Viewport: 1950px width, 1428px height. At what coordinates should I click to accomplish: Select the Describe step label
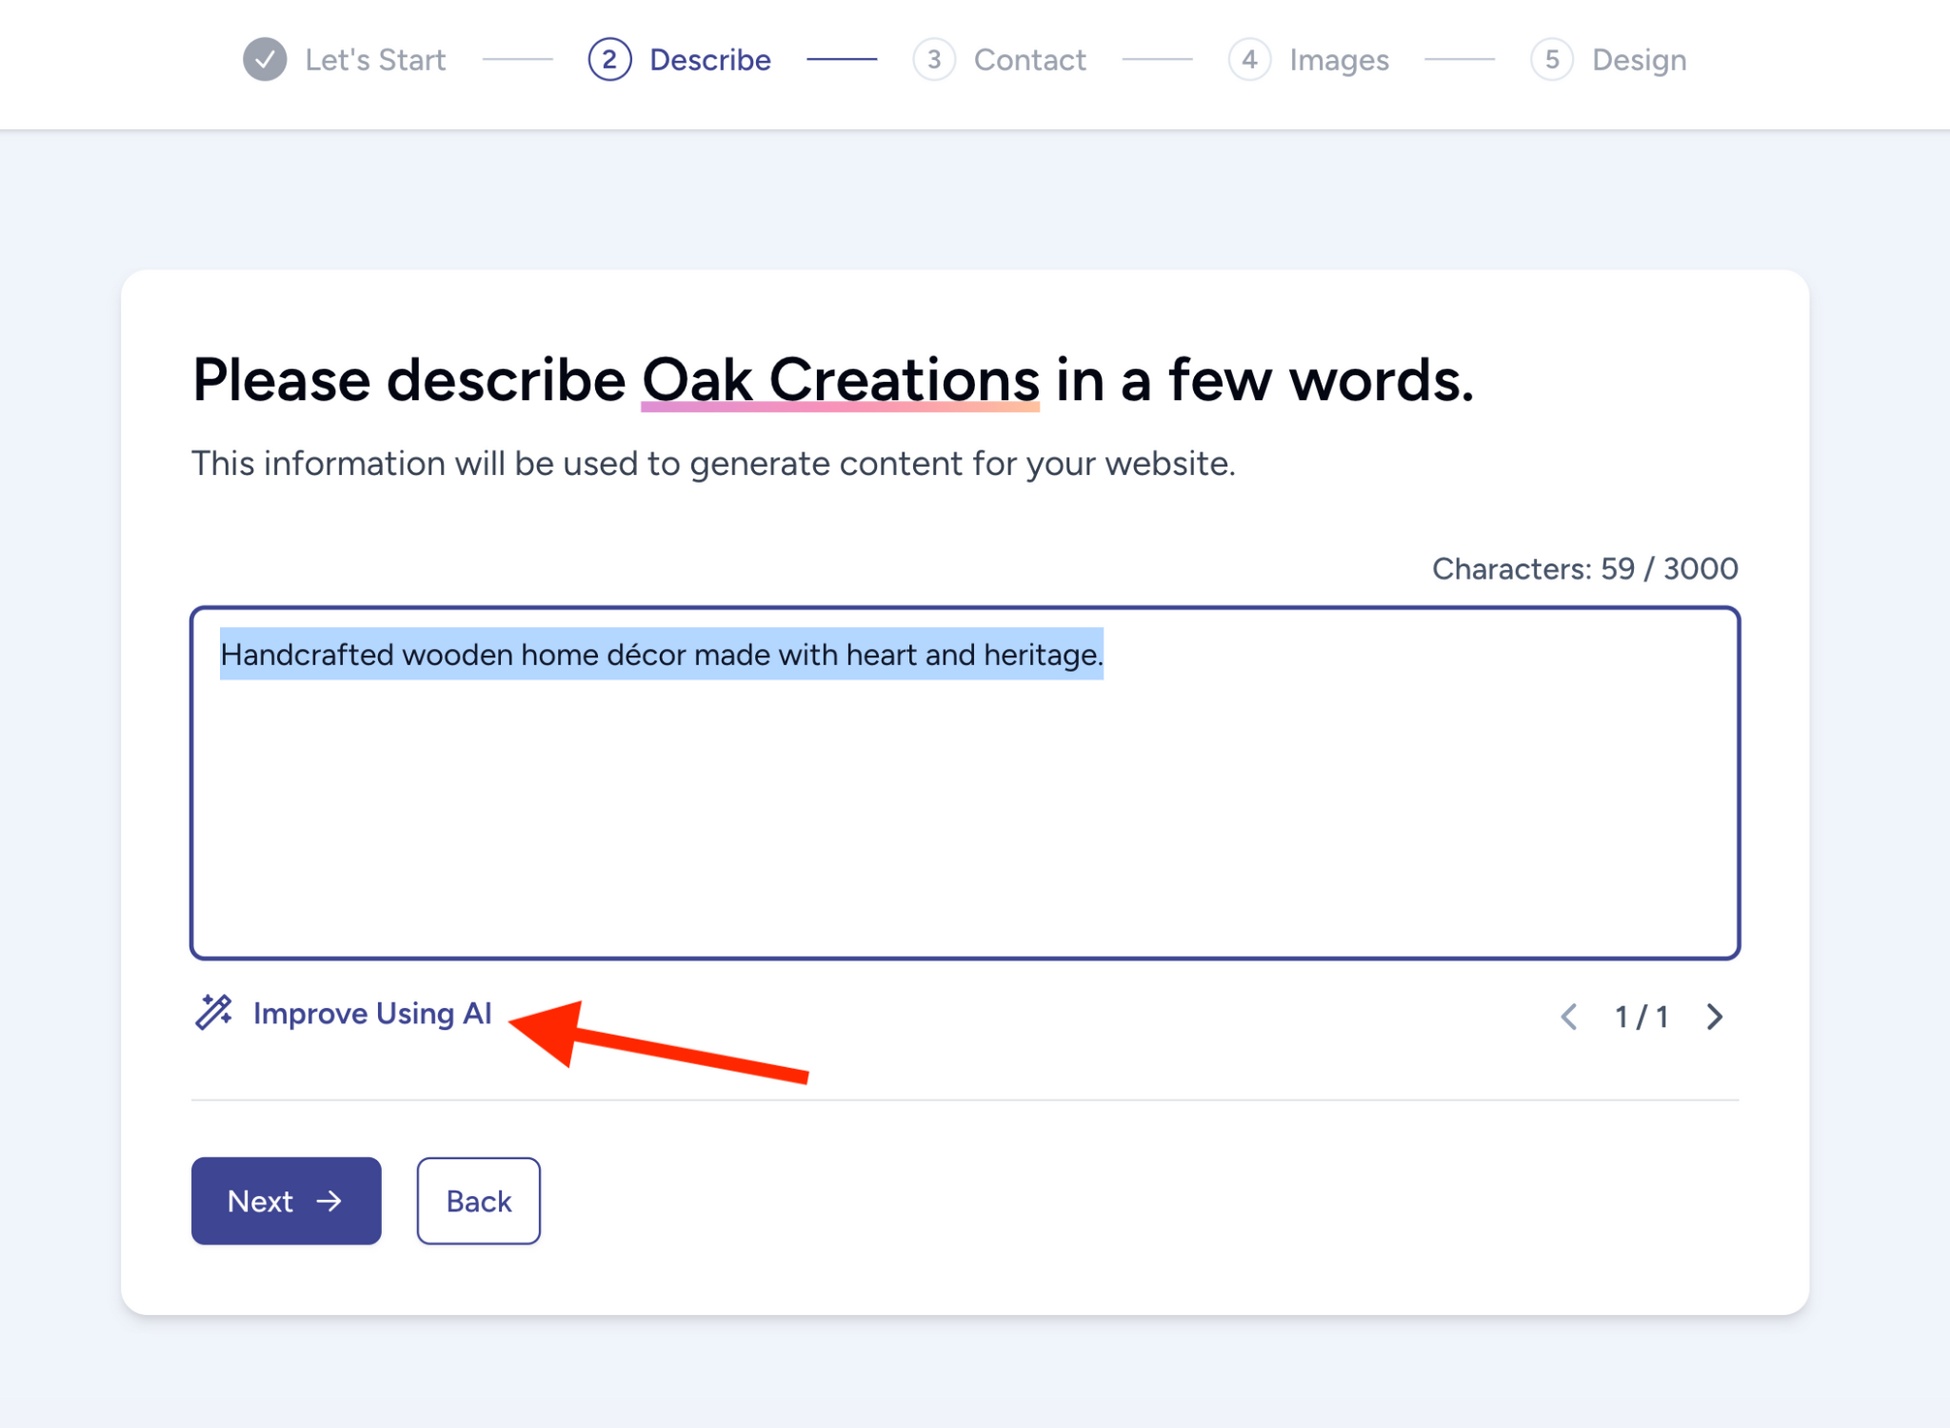(710, 60)
